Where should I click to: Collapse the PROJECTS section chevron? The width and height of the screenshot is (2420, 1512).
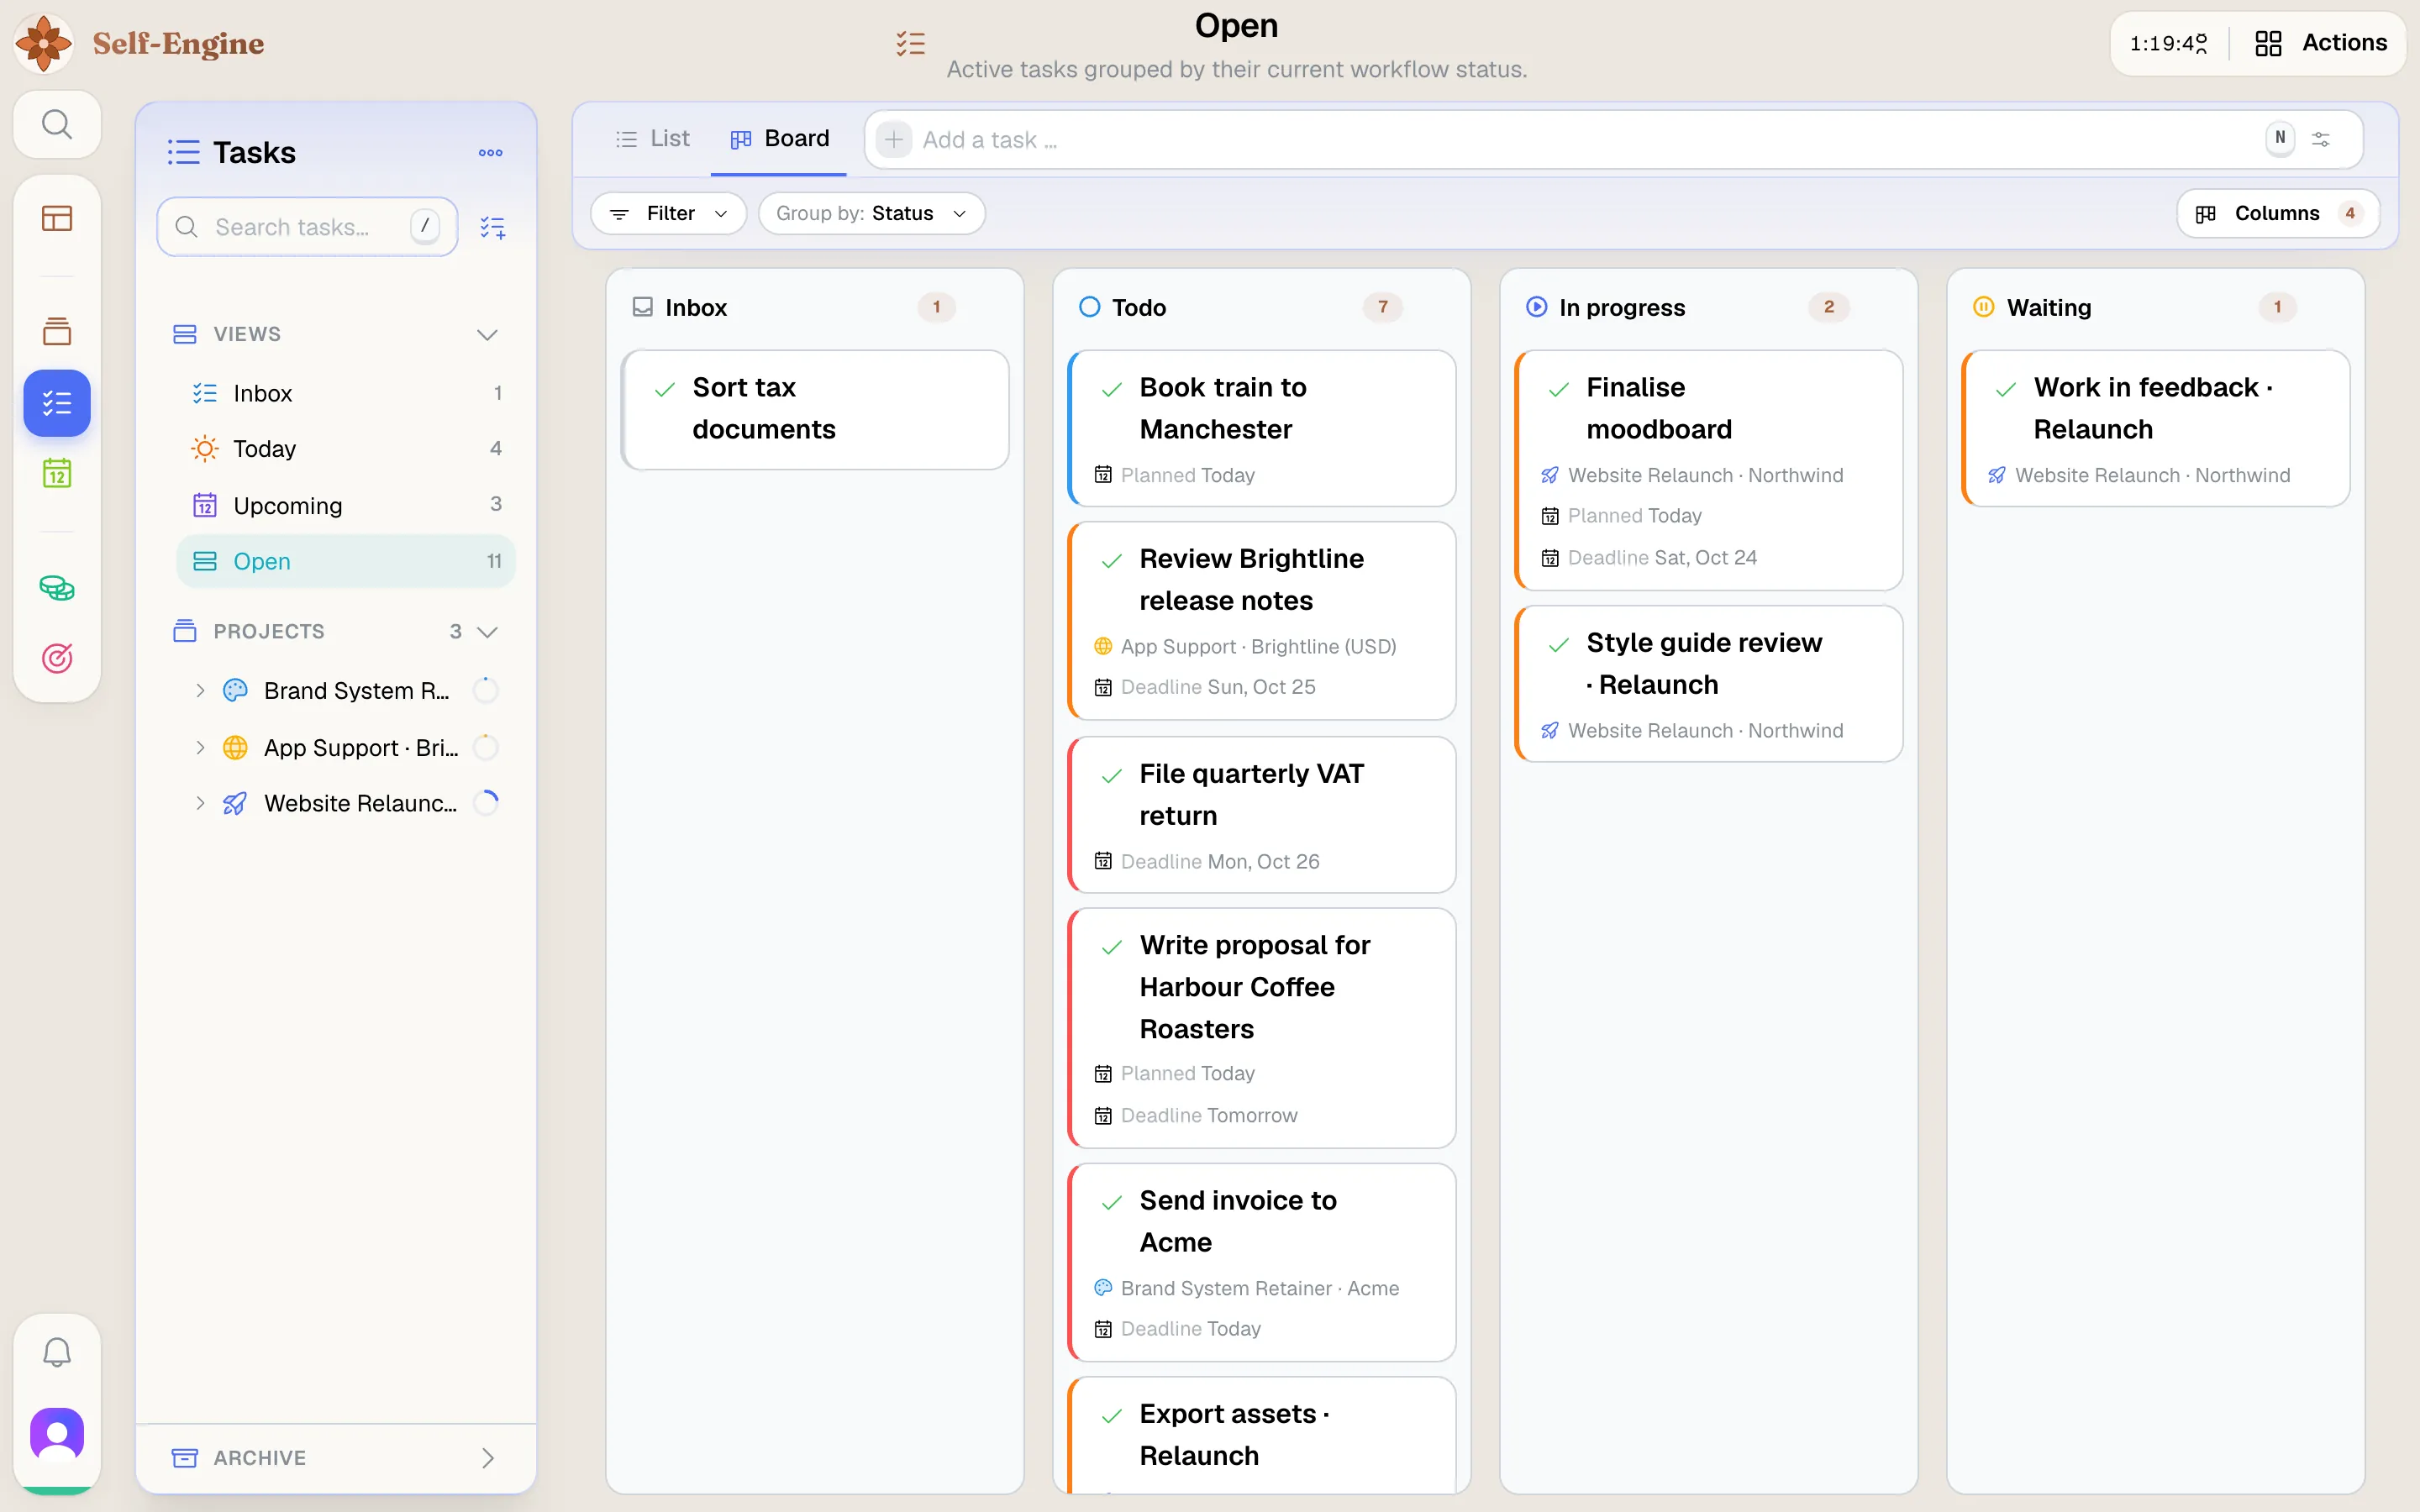pyautogui.click(x=487, y=631)
